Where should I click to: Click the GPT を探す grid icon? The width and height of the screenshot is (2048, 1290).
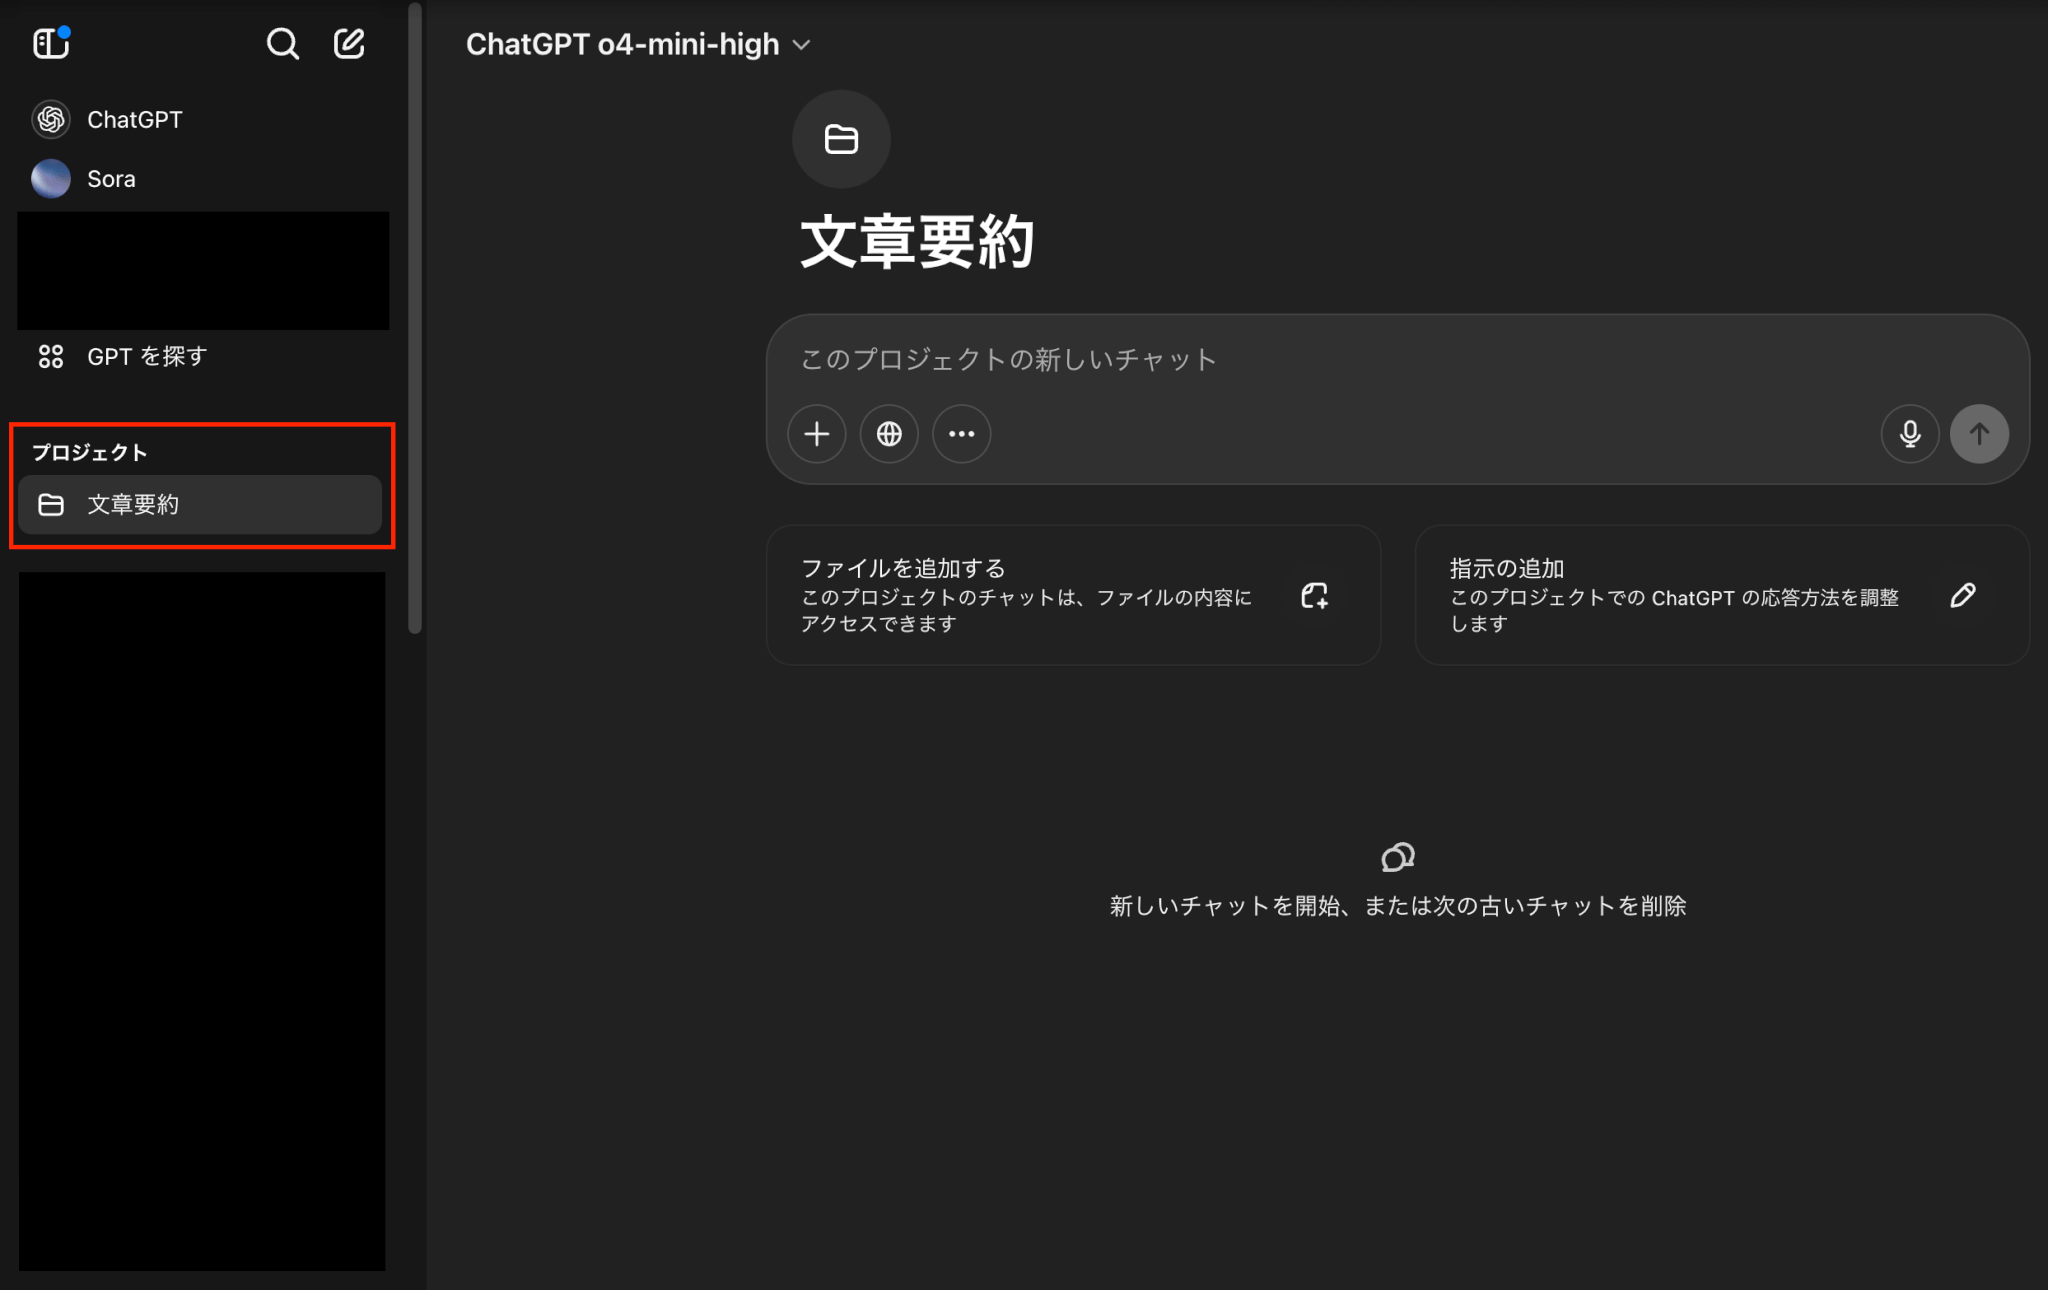(x=51, y=357)
